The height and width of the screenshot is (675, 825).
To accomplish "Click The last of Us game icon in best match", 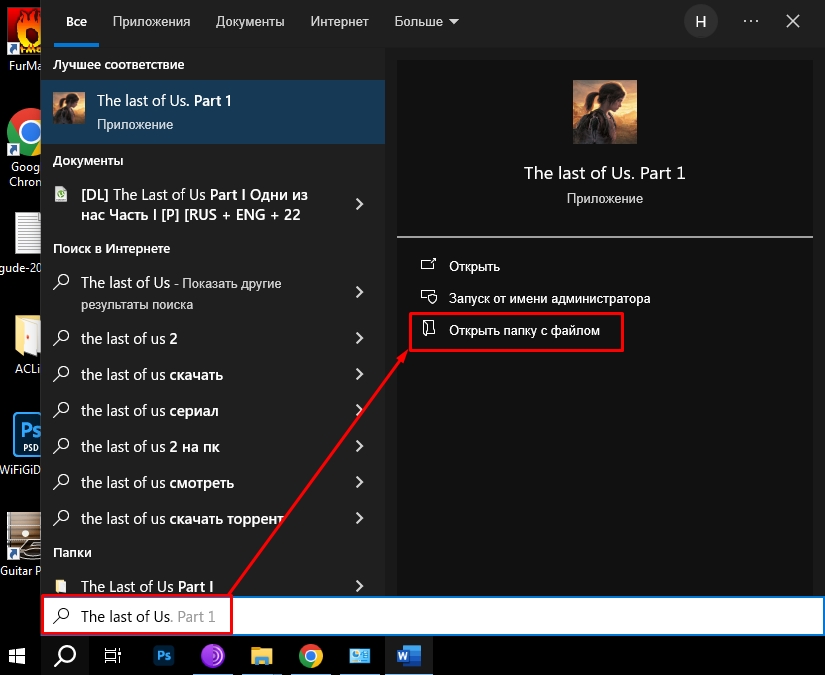I will click(x=69, y=108).
